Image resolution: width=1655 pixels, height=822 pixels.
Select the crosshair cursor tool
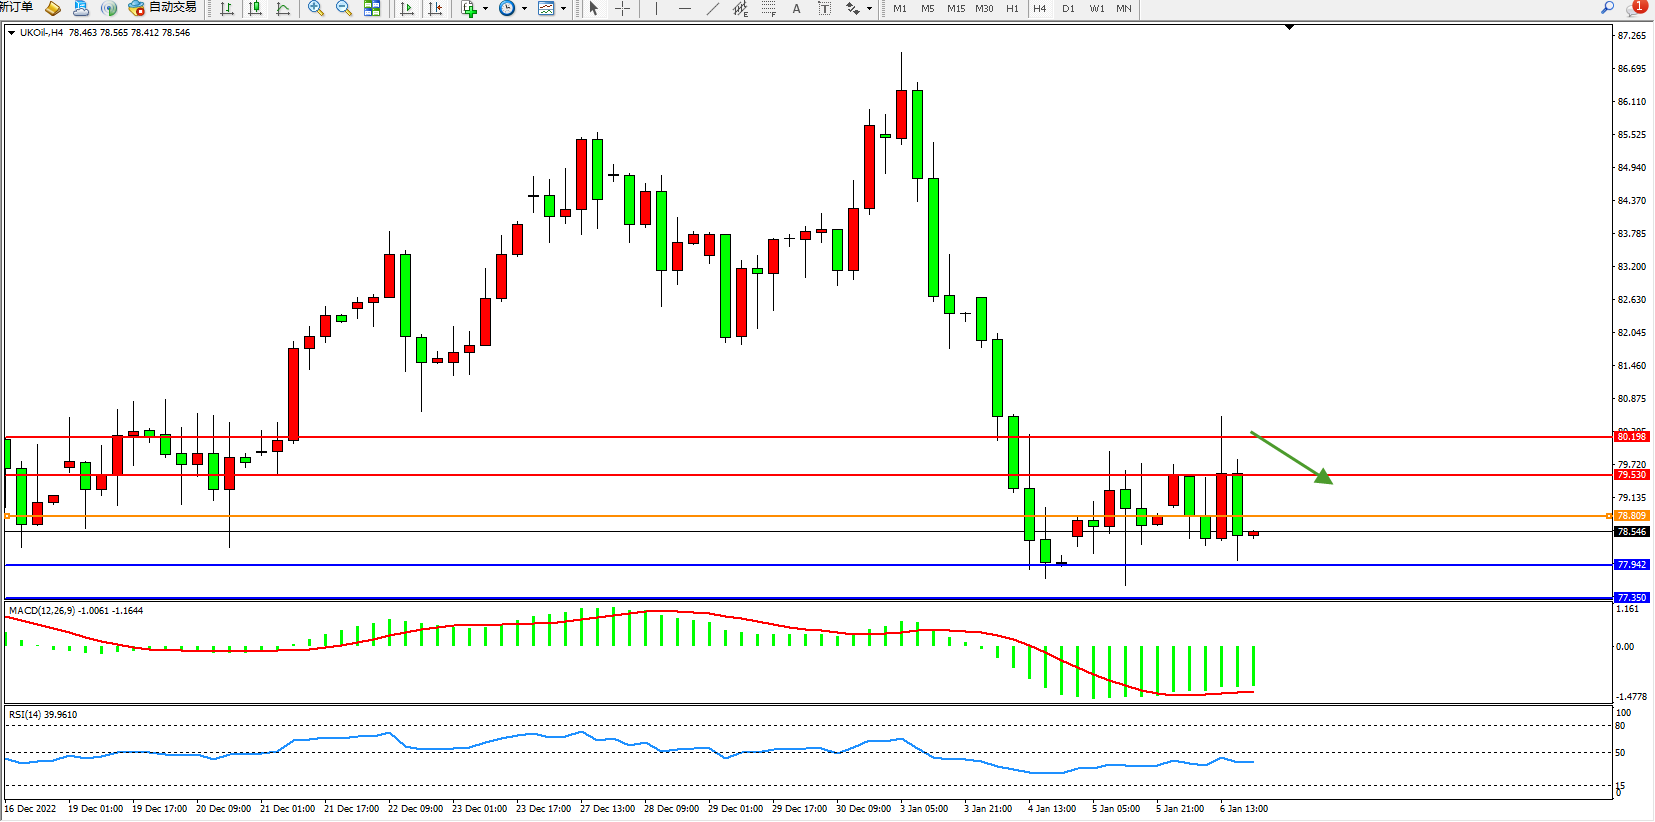coord(622,9)
